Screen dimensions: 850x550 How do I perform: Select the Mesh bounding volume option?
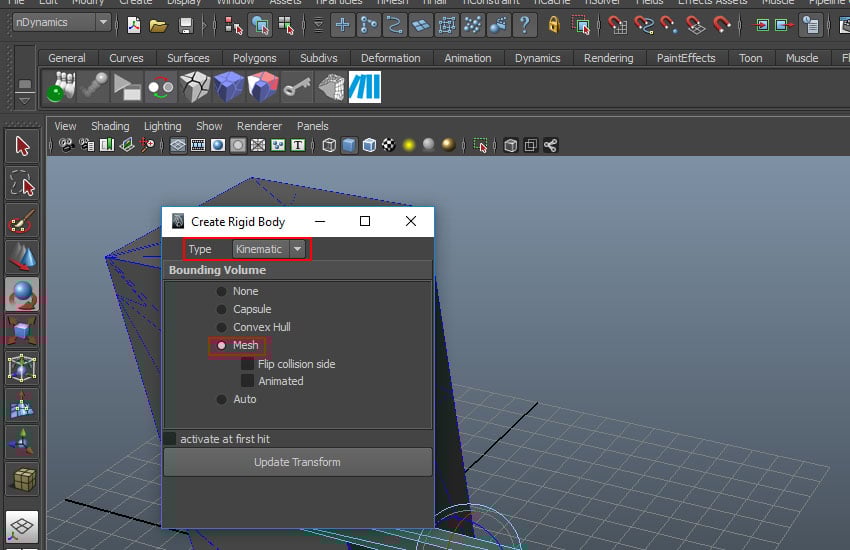[x=222, y=345]
